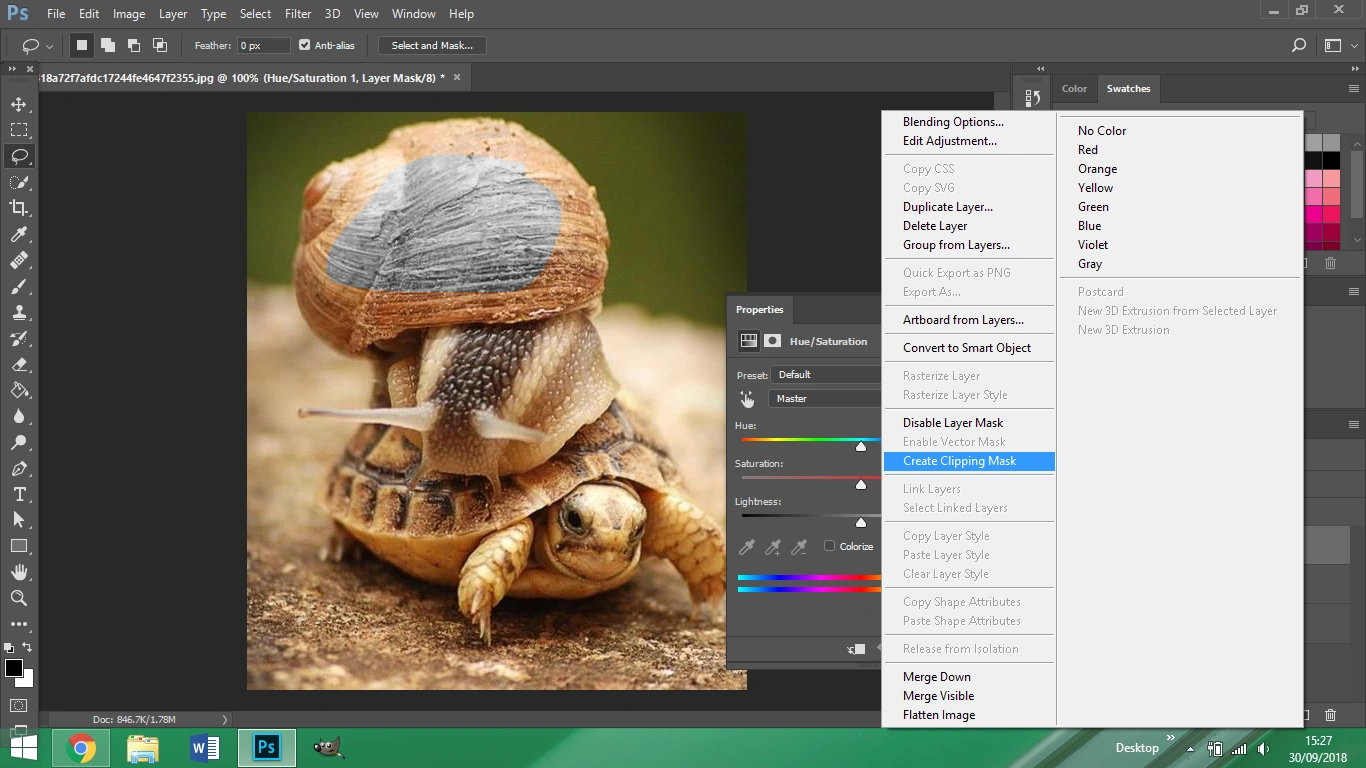Open GIMP from the taskbar

point(328,747)
